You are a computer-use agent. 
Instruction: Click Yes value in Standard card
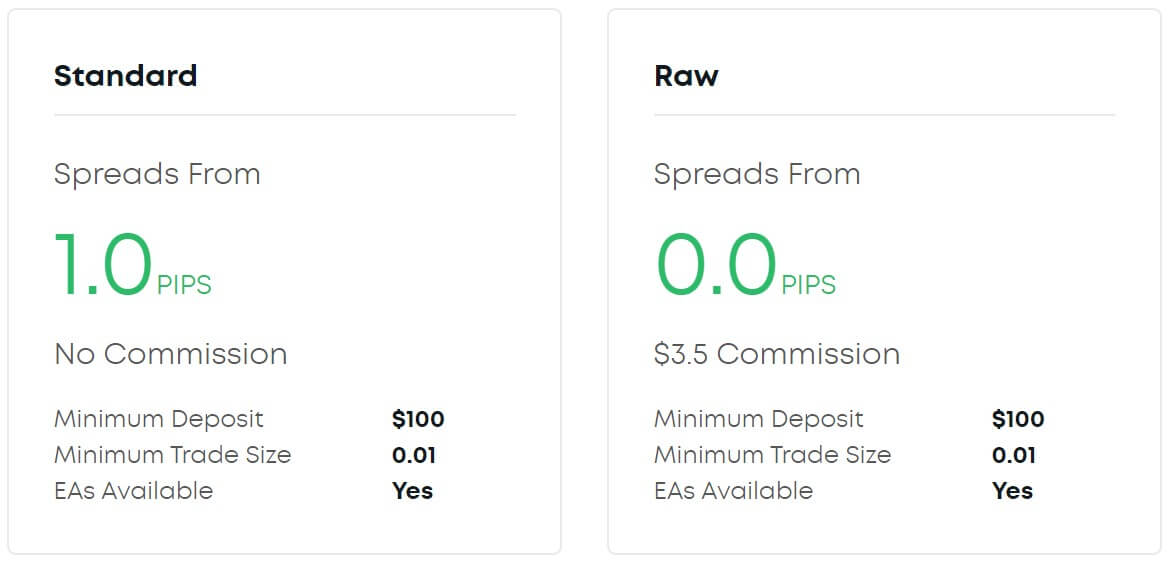pyautogui.click(x=413, y=490)
